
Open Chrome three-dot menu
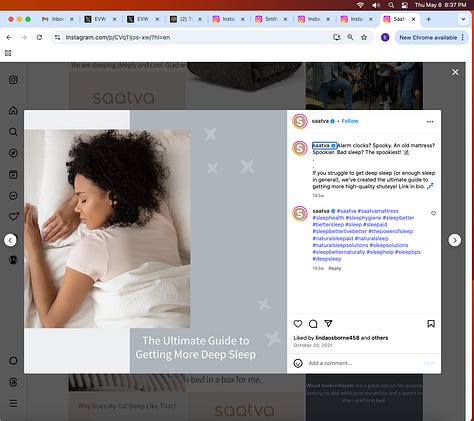463,37
